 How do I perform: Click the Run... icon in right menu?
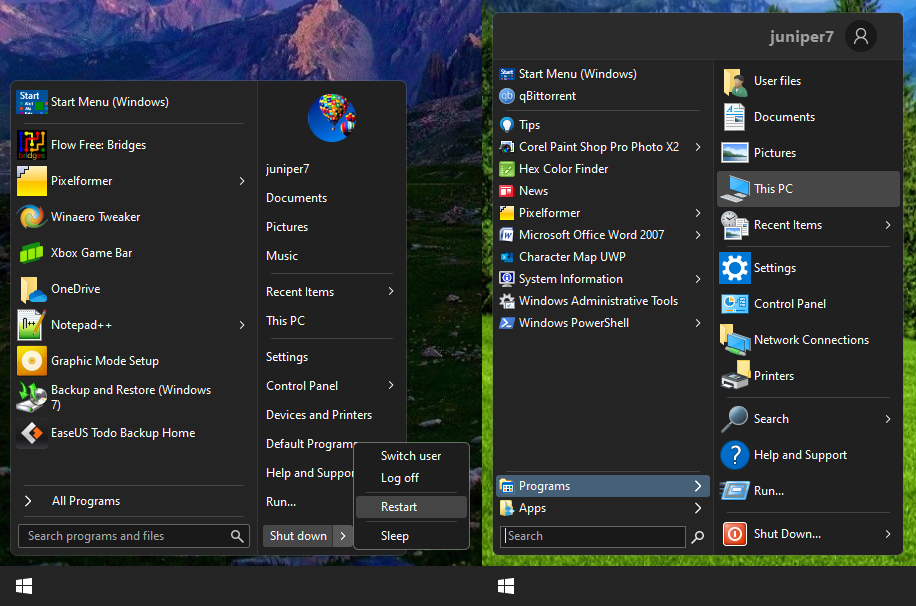pyautogui.click(x=735, y=491)
